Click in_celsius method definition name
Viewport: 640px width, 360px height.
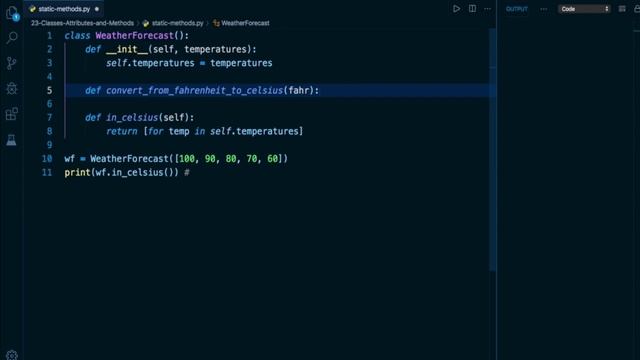pos(132,118)
